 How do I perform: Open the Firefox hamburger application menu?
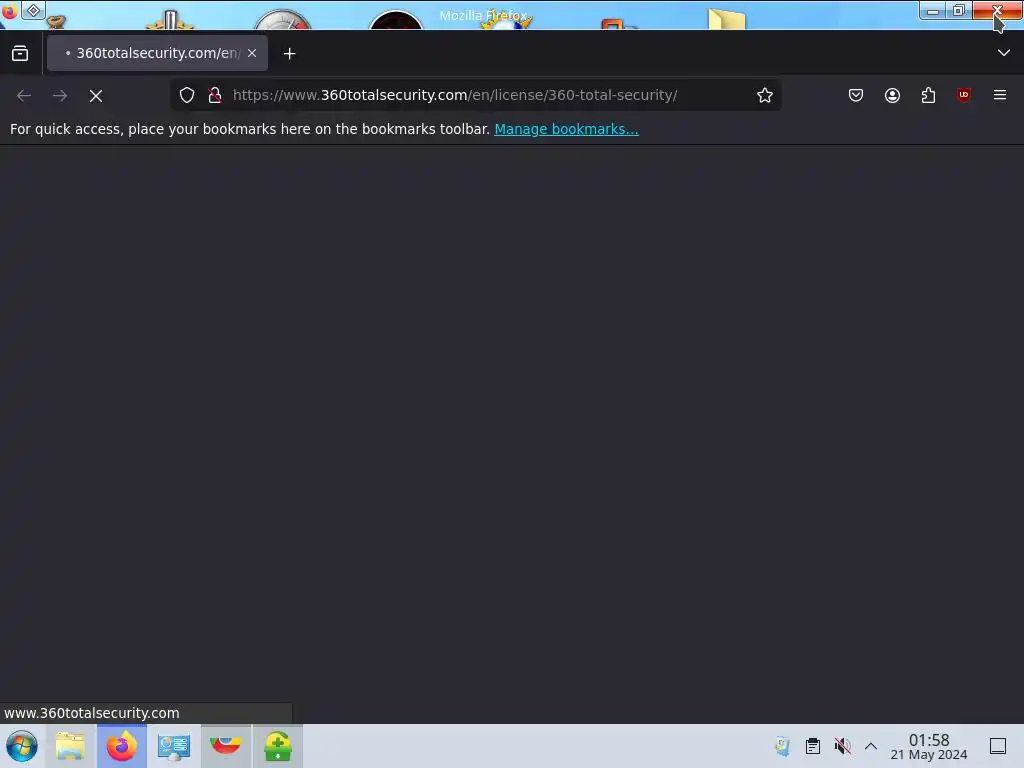pyautogui.click(x=1000, y=95)
